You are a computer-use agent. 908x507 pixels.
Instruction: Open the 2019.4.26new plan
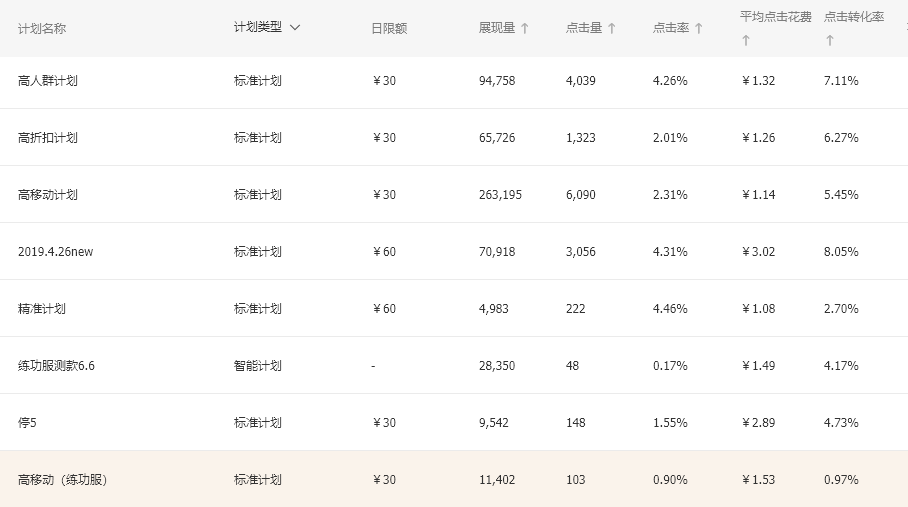pyautogui.click(x=55, y=252)
